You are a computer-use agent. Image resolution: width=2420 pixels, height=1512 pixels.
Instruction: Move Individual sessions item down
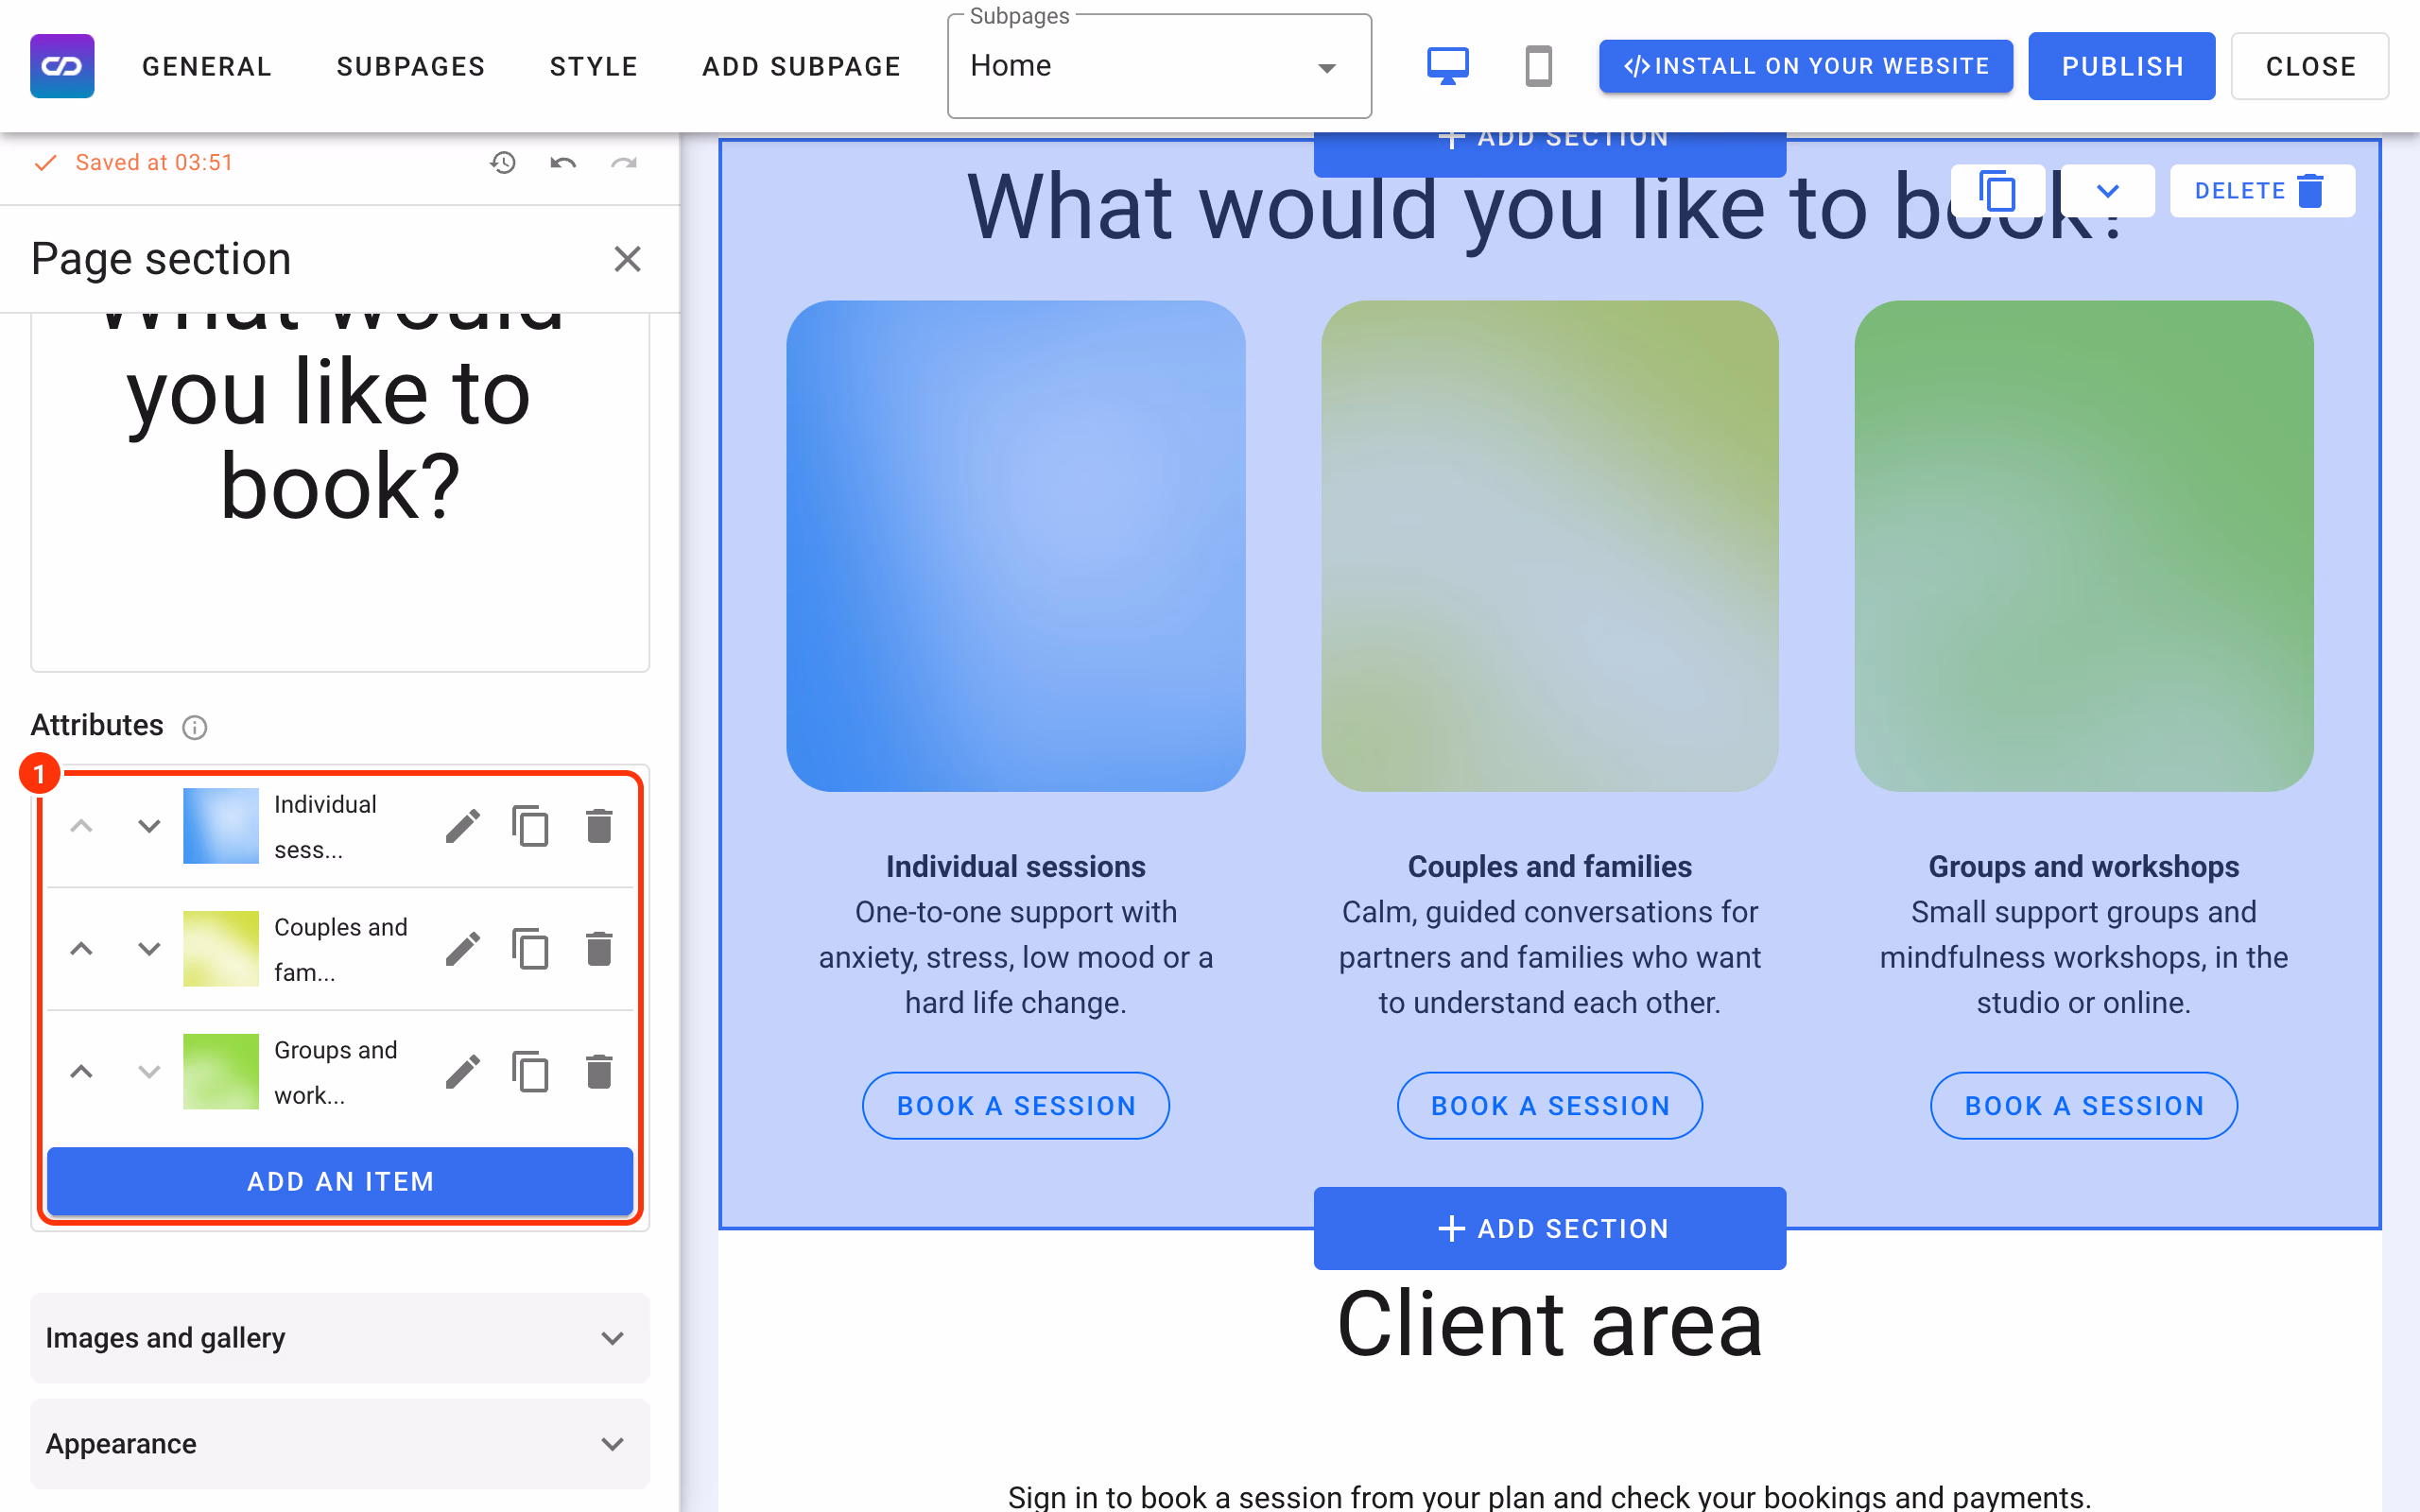click(149, 826)
